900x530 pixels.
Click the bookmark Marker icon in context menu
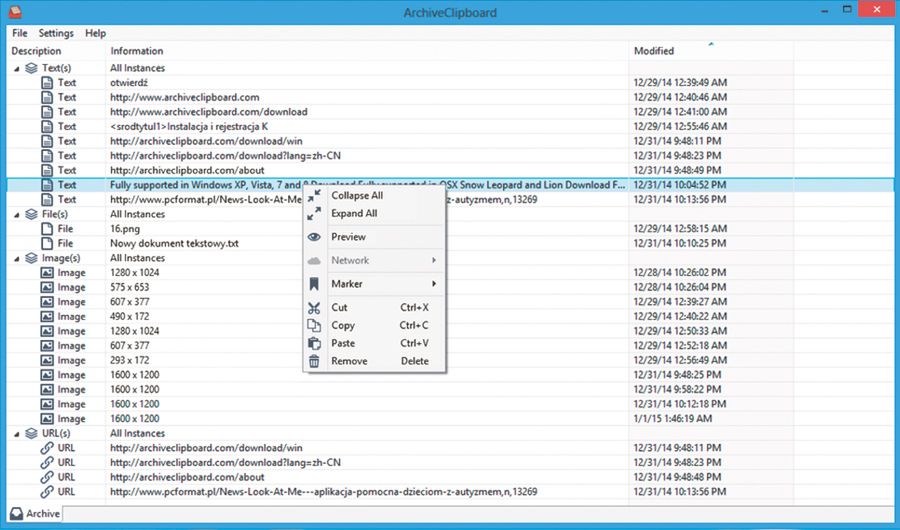pyautogui.click(x=314, y=284)
